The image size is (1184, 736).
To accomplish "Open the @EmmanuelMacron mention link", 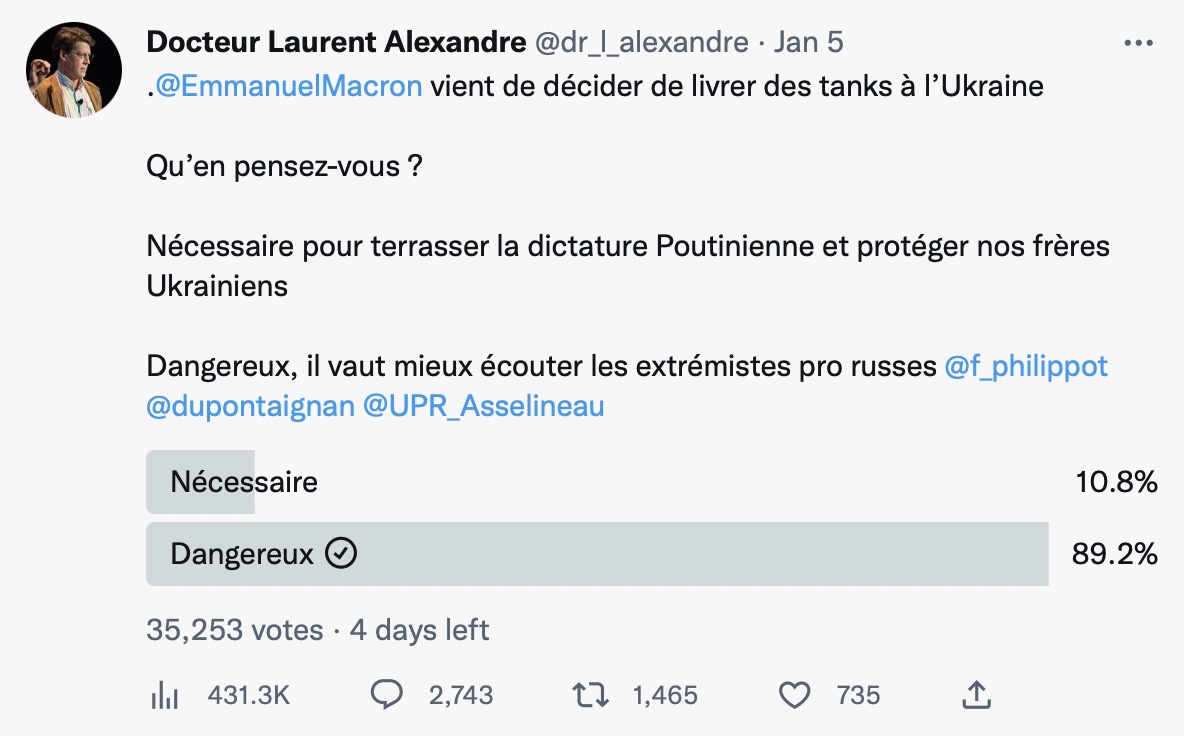I will coord(288,86).
